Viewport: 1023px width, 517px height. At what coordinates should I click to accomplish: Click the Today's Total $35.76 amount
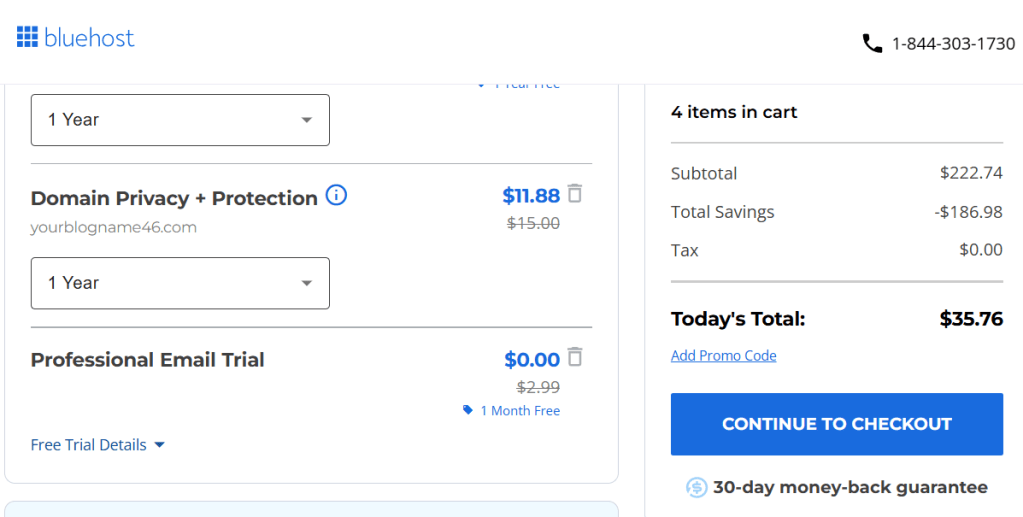(971, 319)
